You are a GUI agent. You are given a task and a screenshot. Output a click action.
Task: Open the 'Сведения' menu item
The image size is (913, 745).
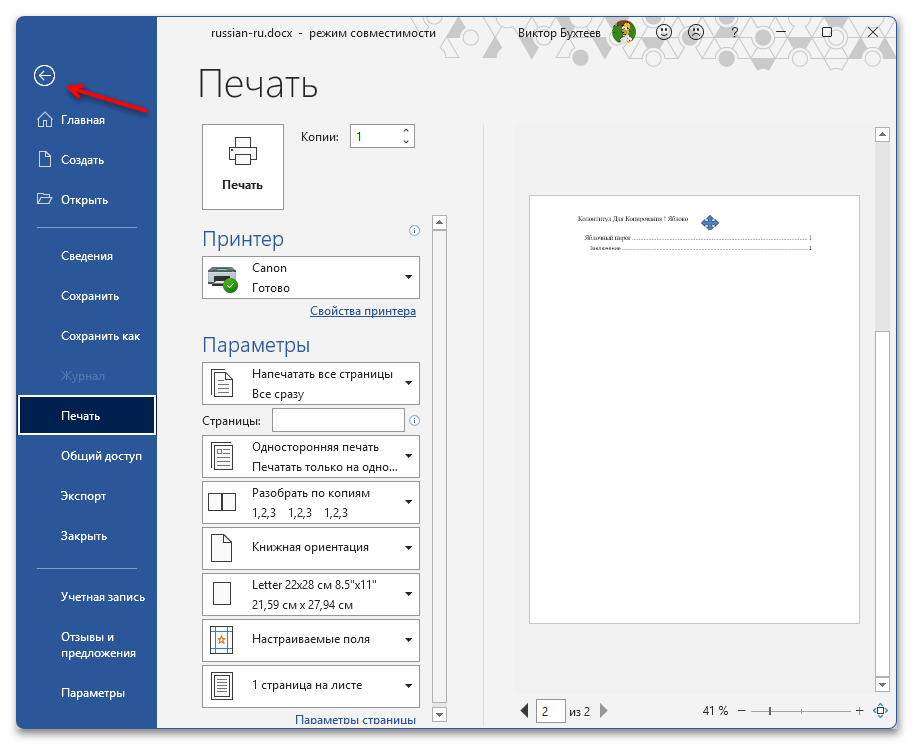coord(87,256)
